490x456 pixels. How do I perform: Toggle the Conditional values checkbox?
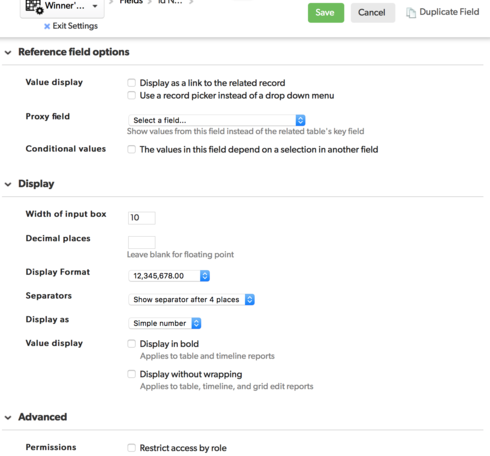pyautogui.click(x=132, y=149)
